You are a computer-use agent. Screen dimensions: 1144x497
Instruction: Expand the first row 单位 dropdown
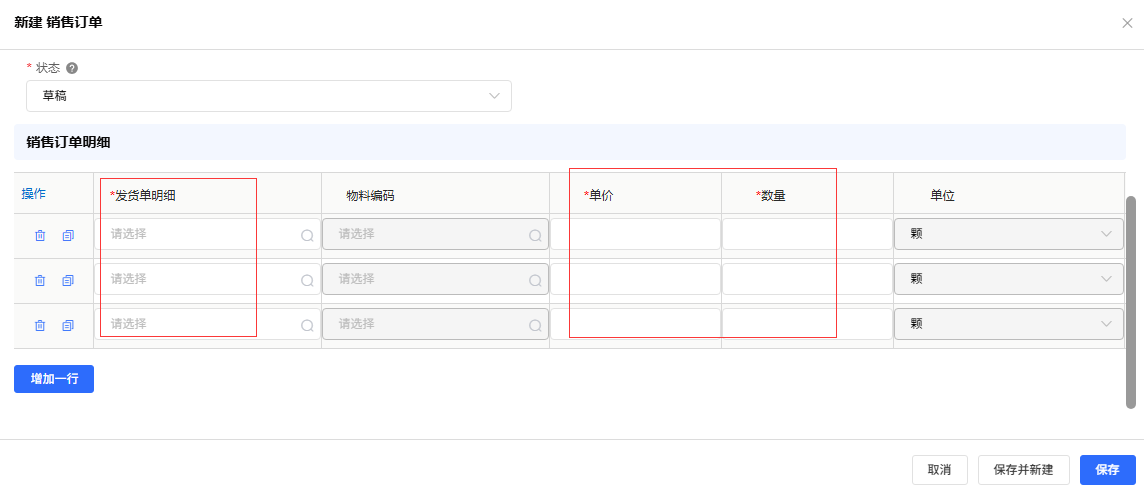pyautogui.click(x=1008, y=234)
